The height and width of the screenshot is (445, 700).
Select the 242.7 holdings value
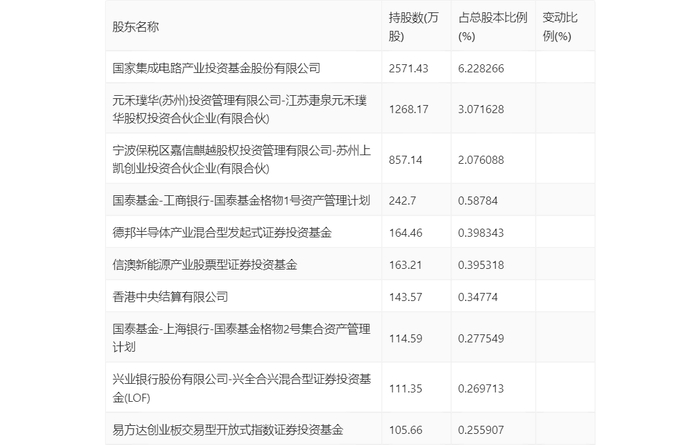pos(402,201)
